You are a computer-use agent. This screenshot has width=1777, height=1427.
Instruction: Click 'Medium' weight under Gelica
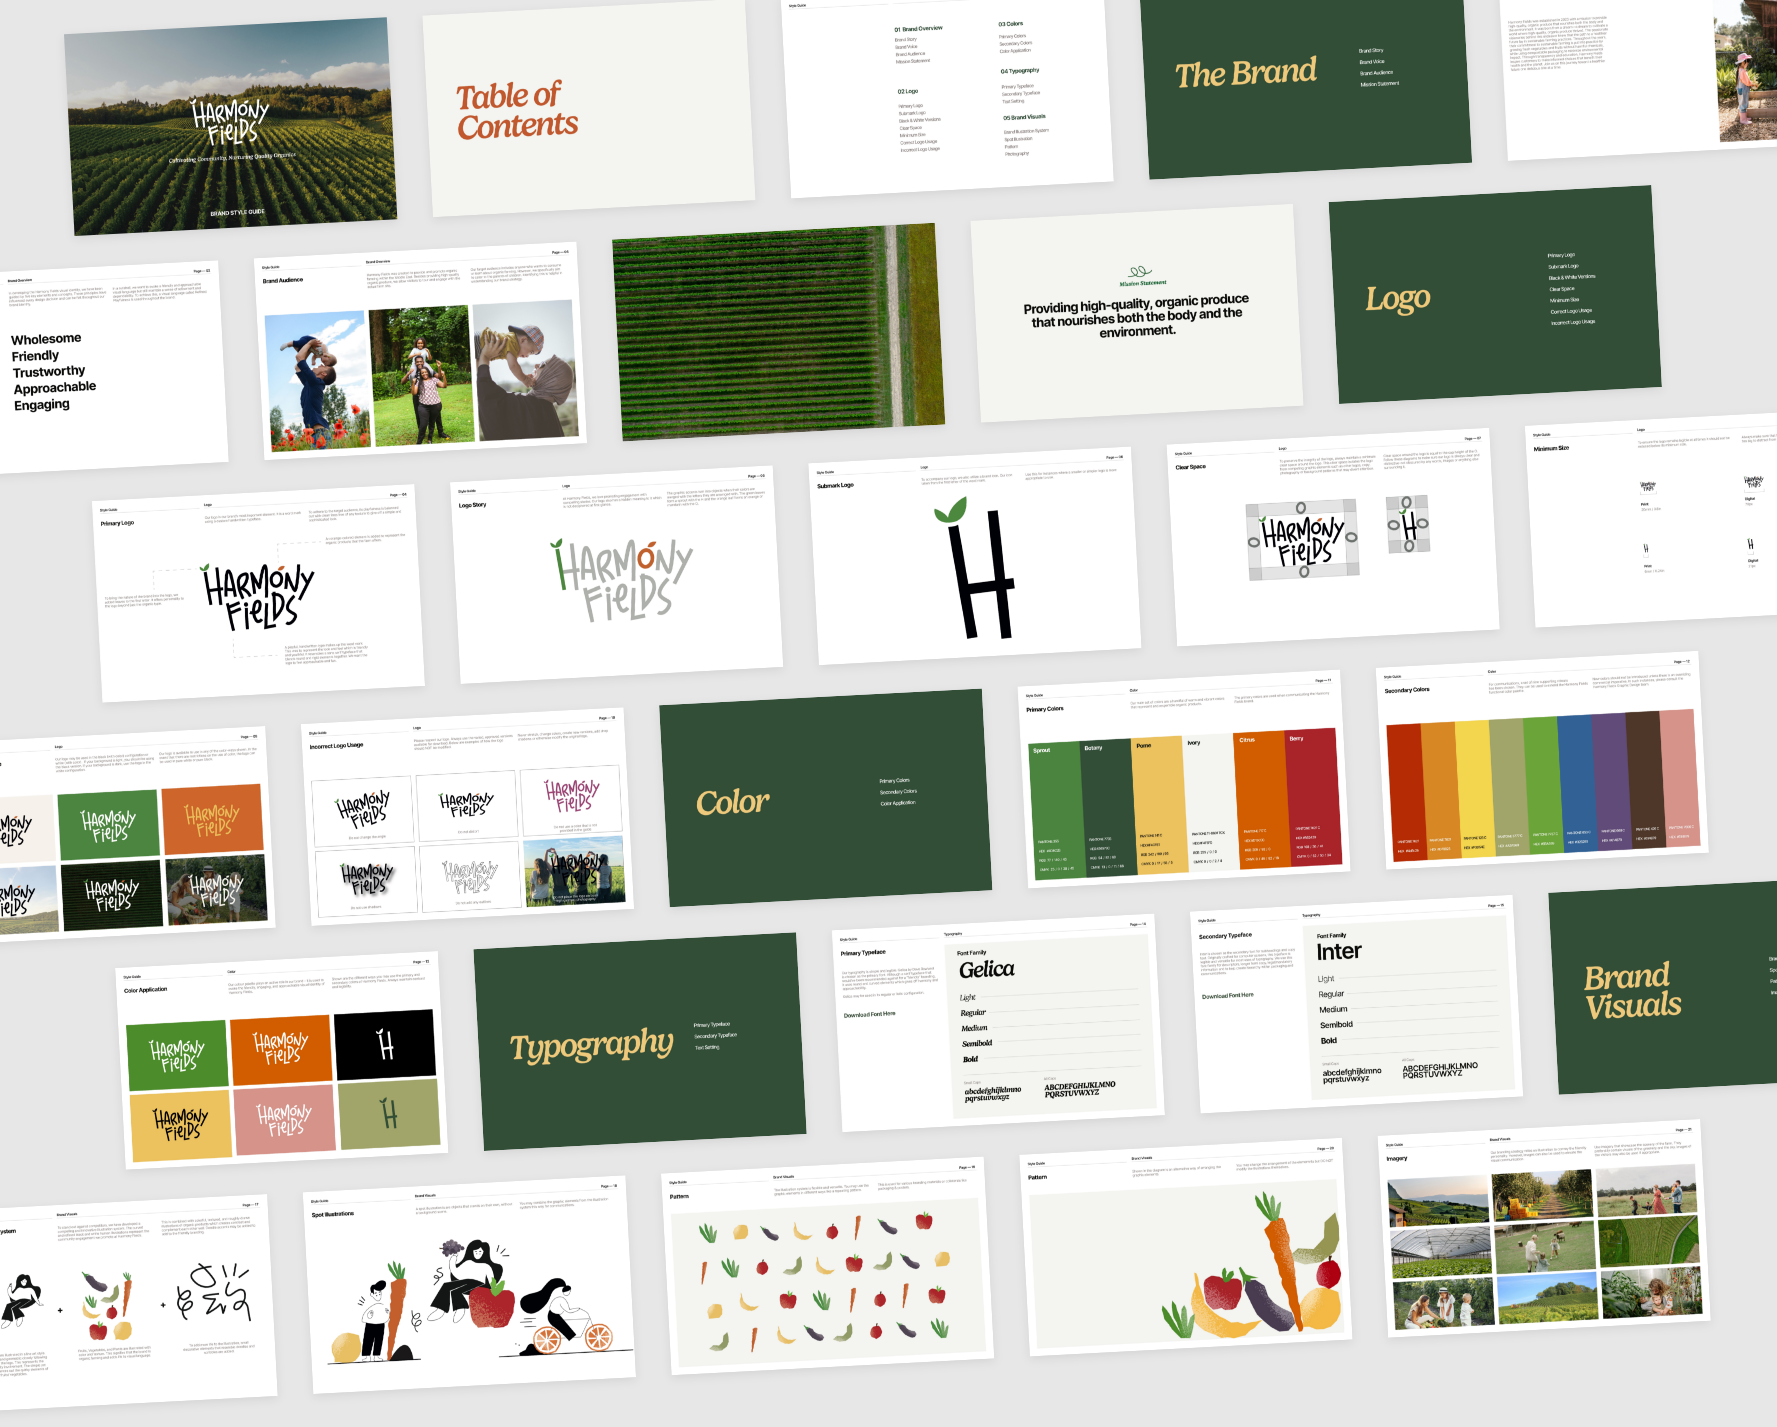pos(974,1028)
